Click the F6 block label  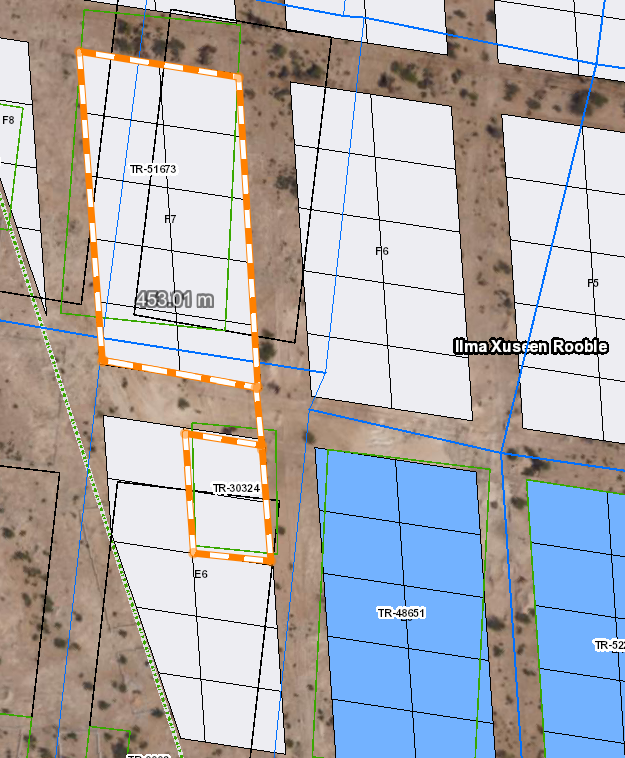tap(382, 251)
